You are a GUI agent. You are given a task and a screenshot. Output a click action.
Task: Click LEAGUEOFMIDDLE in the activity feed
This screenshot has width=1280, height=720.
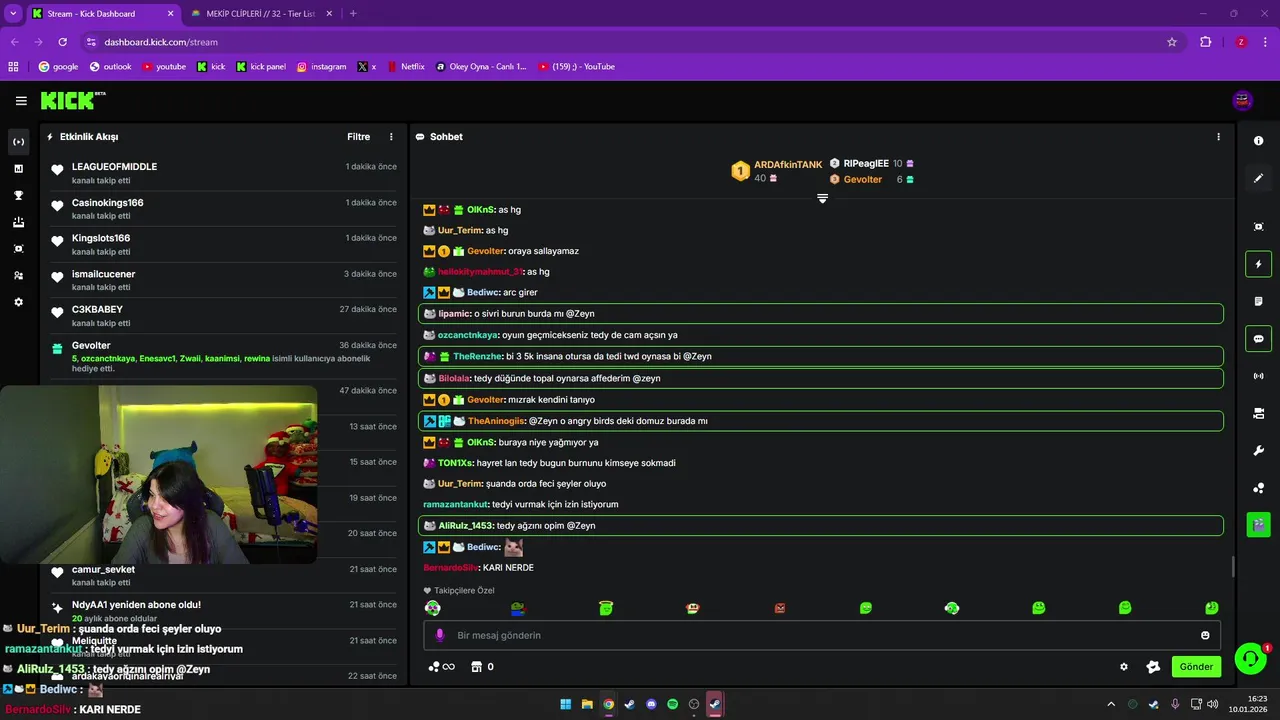pos(114,167)
